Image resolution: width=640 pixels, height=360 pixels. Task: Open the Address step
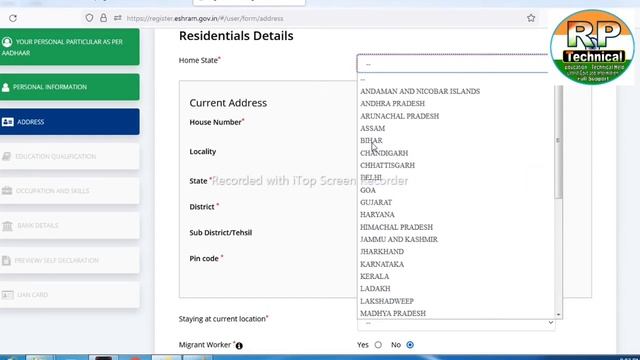70,122
